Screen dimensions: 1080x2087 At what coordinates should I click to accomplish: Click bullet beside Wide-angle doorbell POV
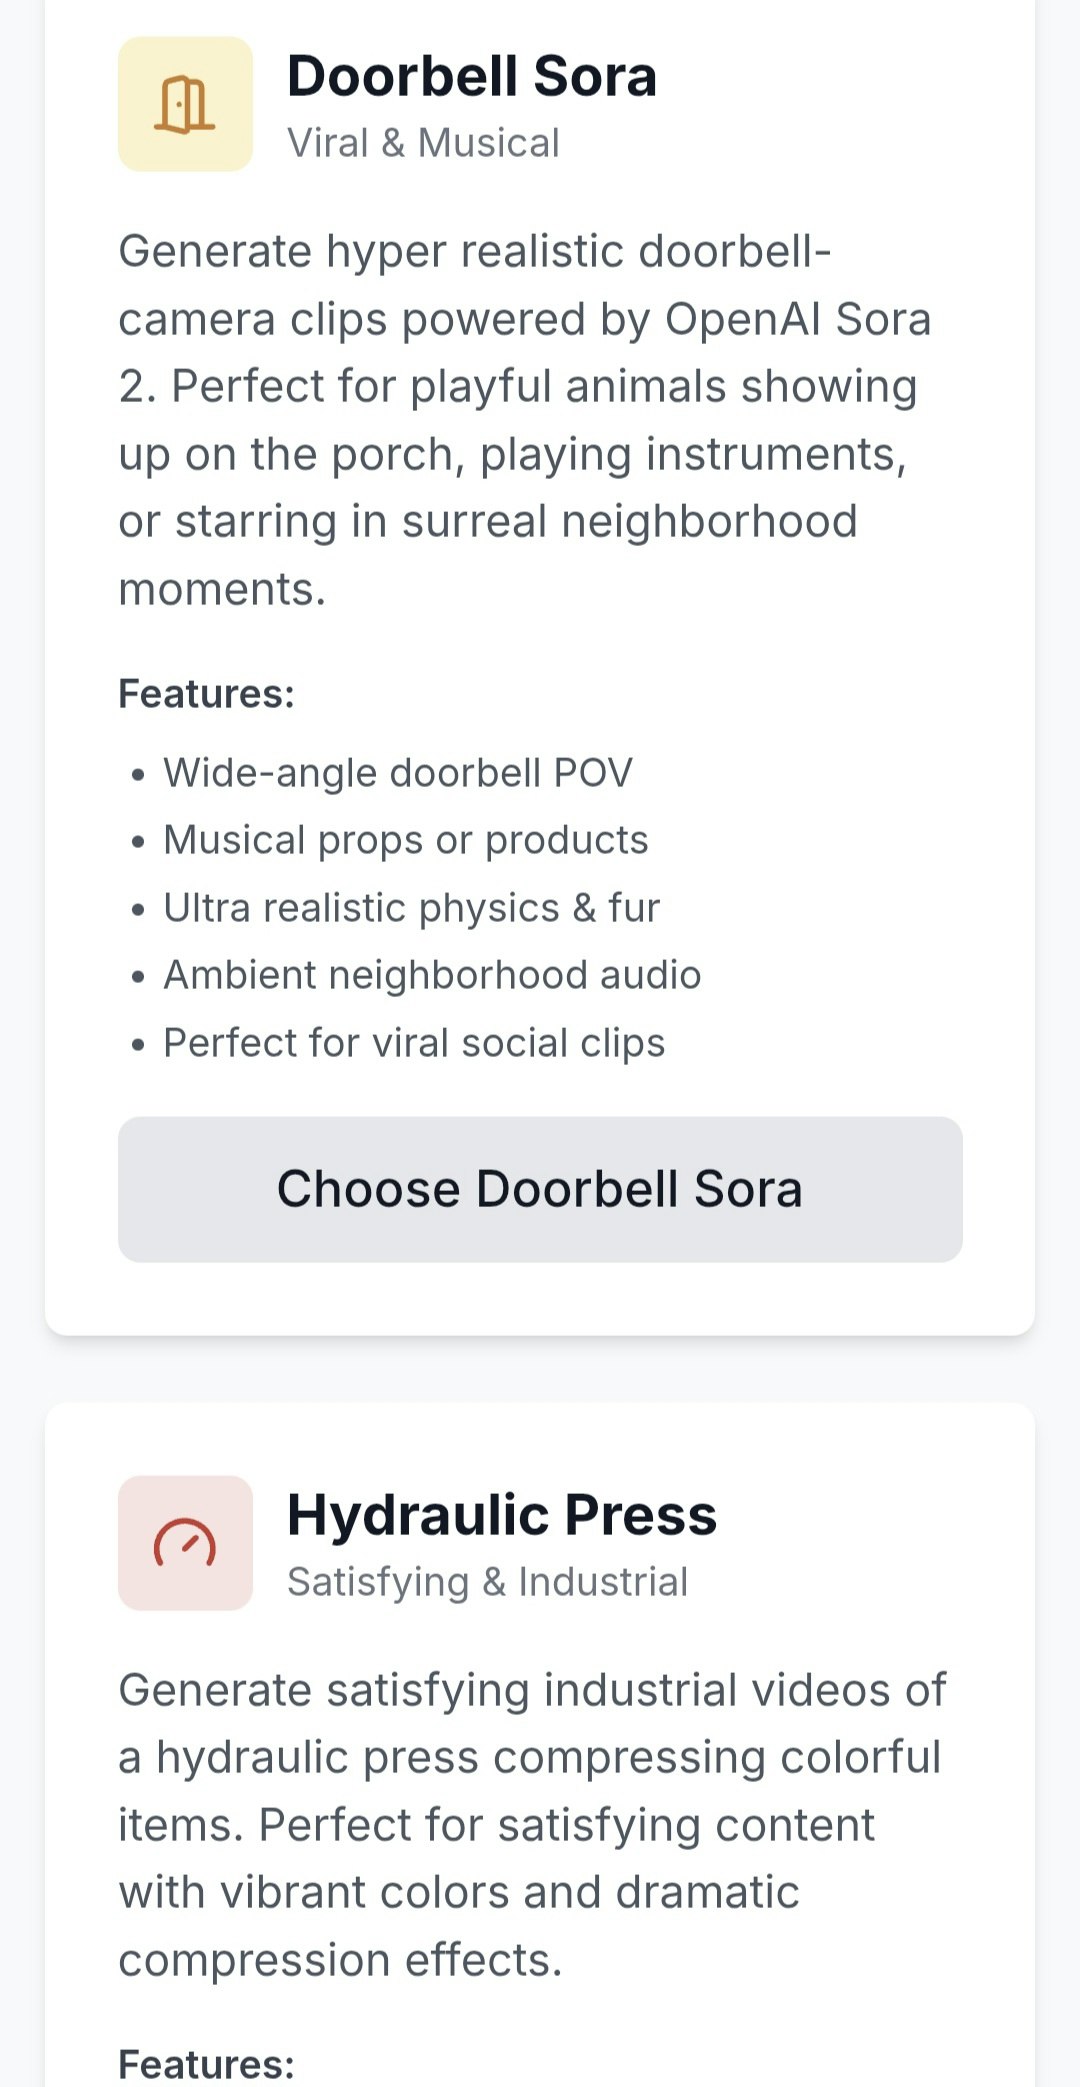(x=138, y=775)
